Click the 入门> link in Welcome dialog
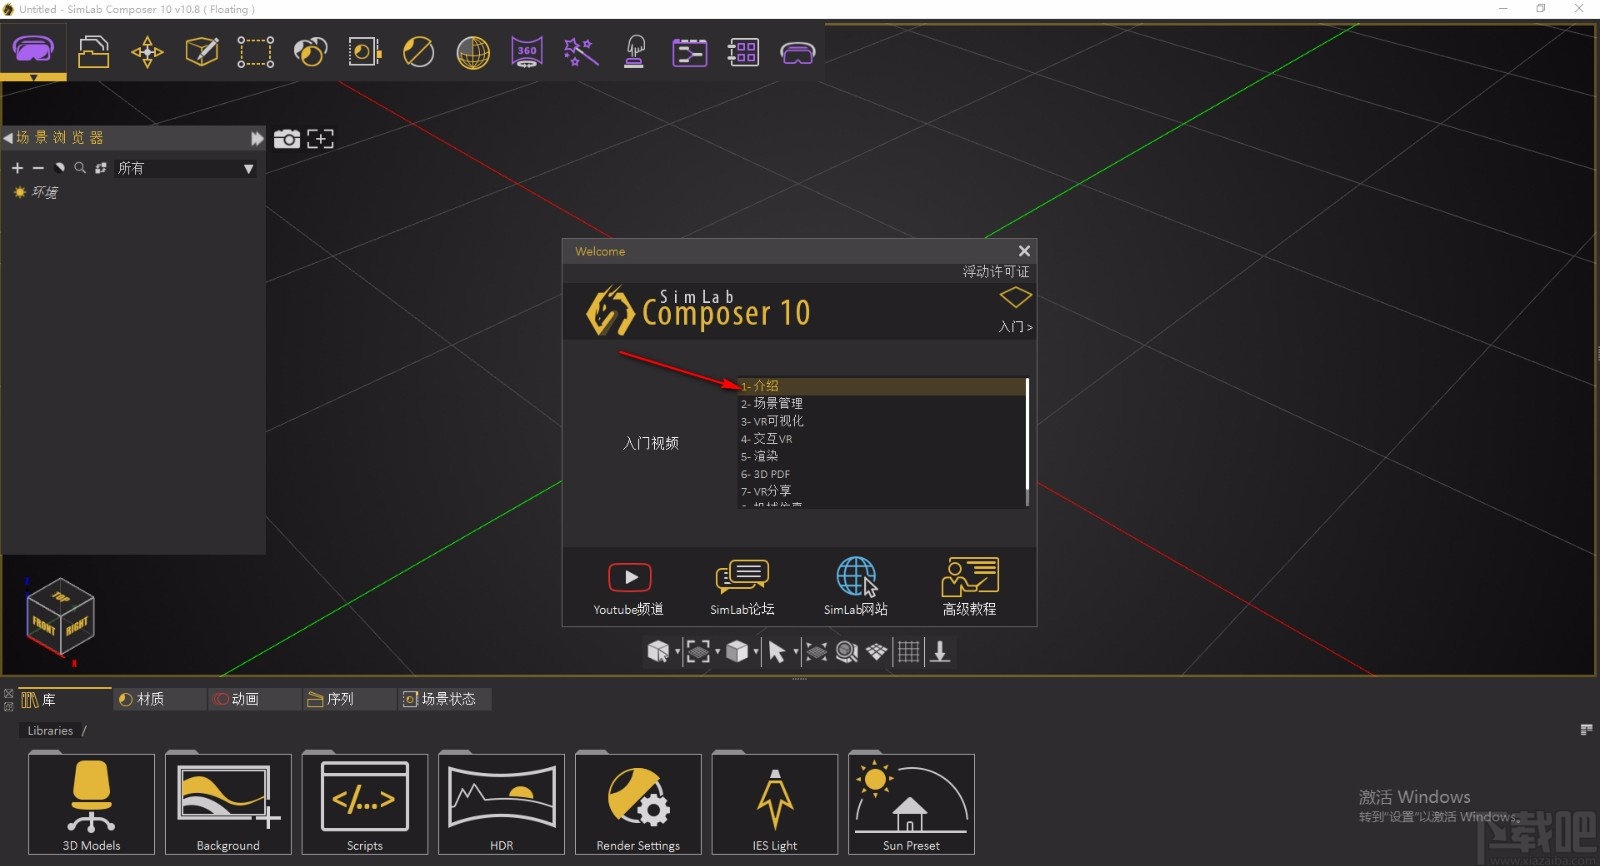This screenshot has width=1600, height=866. 1015,326
